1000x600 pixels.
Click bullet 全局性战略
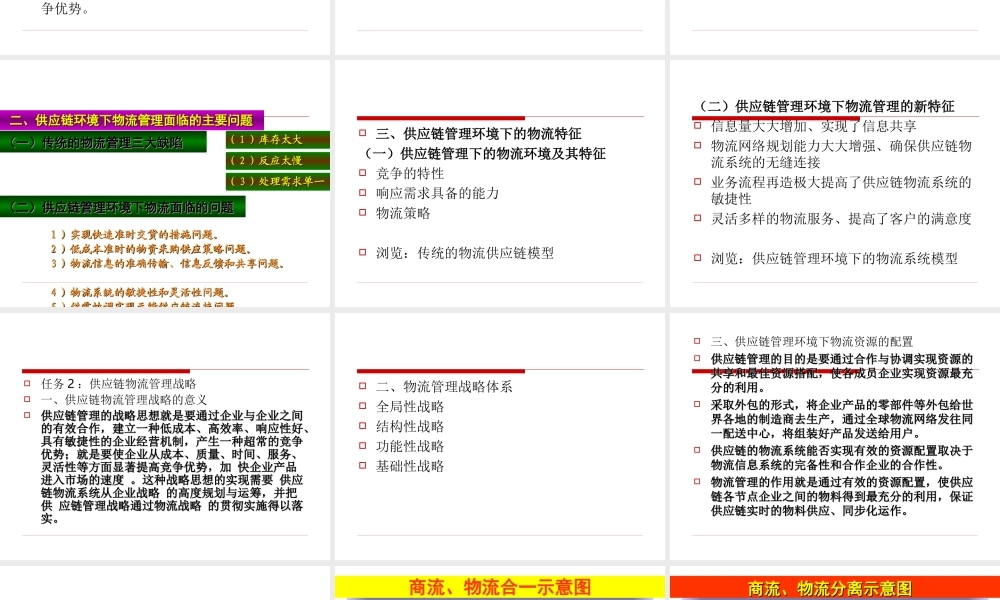(x=409, y=407)
